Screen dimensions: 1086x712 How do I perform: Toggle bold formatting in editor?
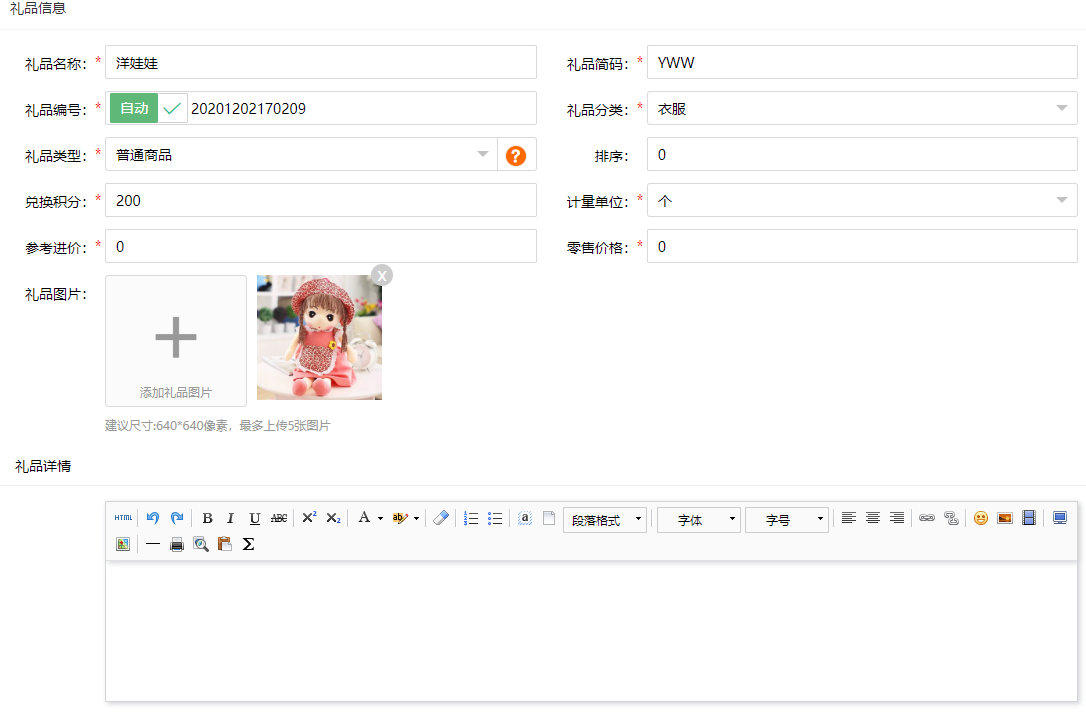[x=207, y=518]
